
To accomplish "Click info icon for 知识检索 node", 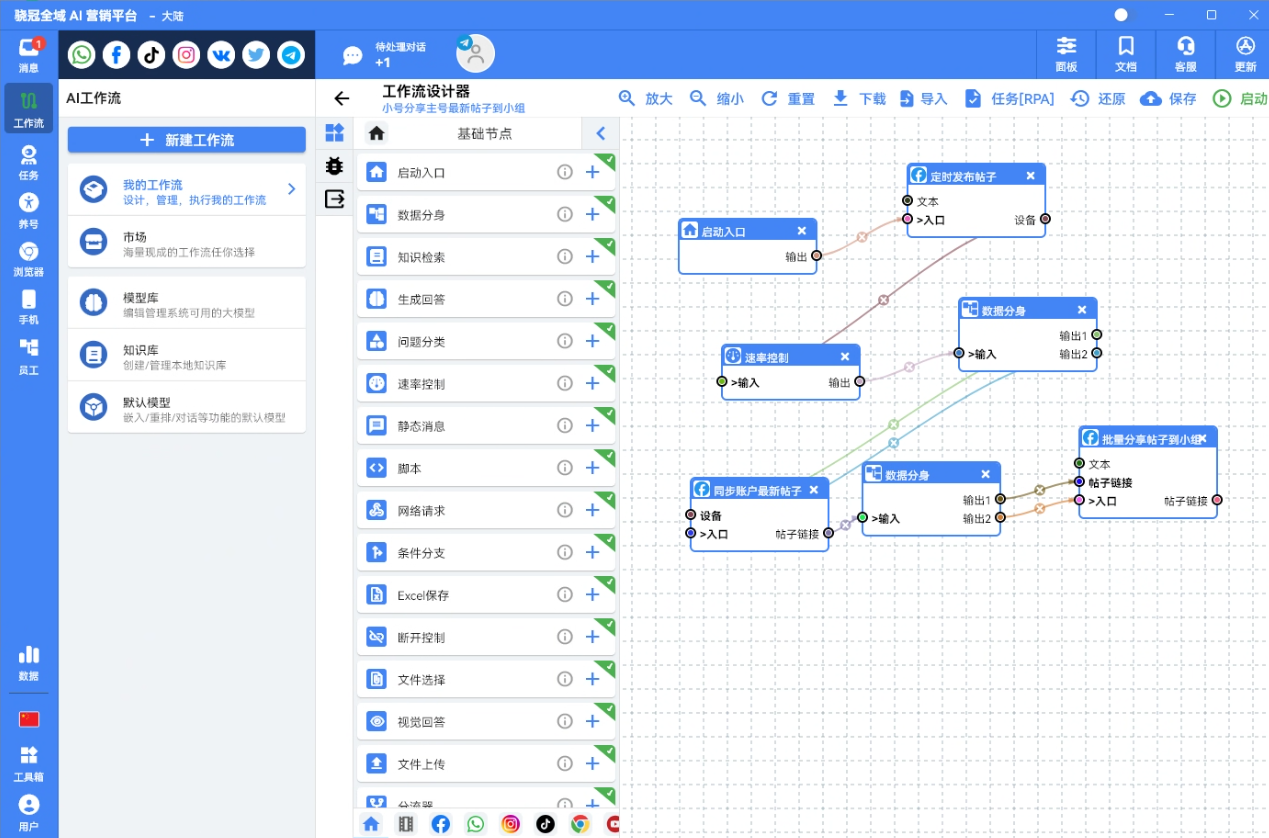I will (x=564, y=257).
